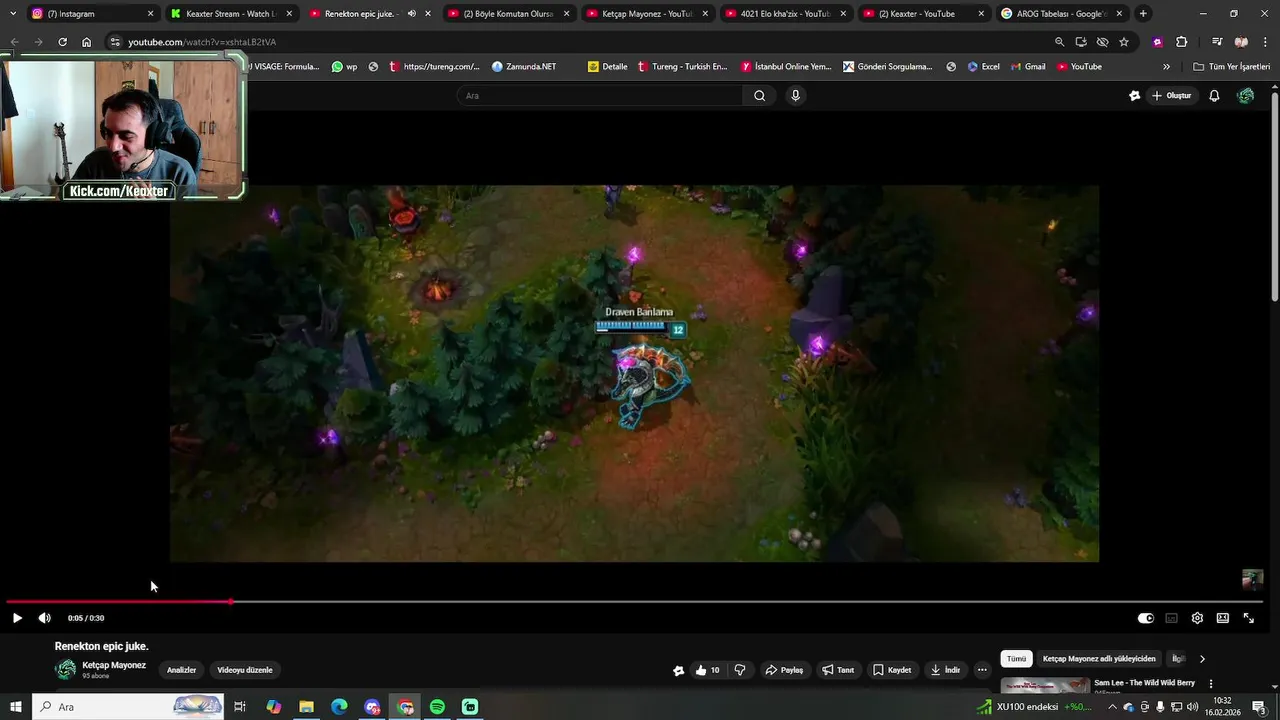
Task: Show more bookmarks with double chevron
Action: [x=1166, y=67]
